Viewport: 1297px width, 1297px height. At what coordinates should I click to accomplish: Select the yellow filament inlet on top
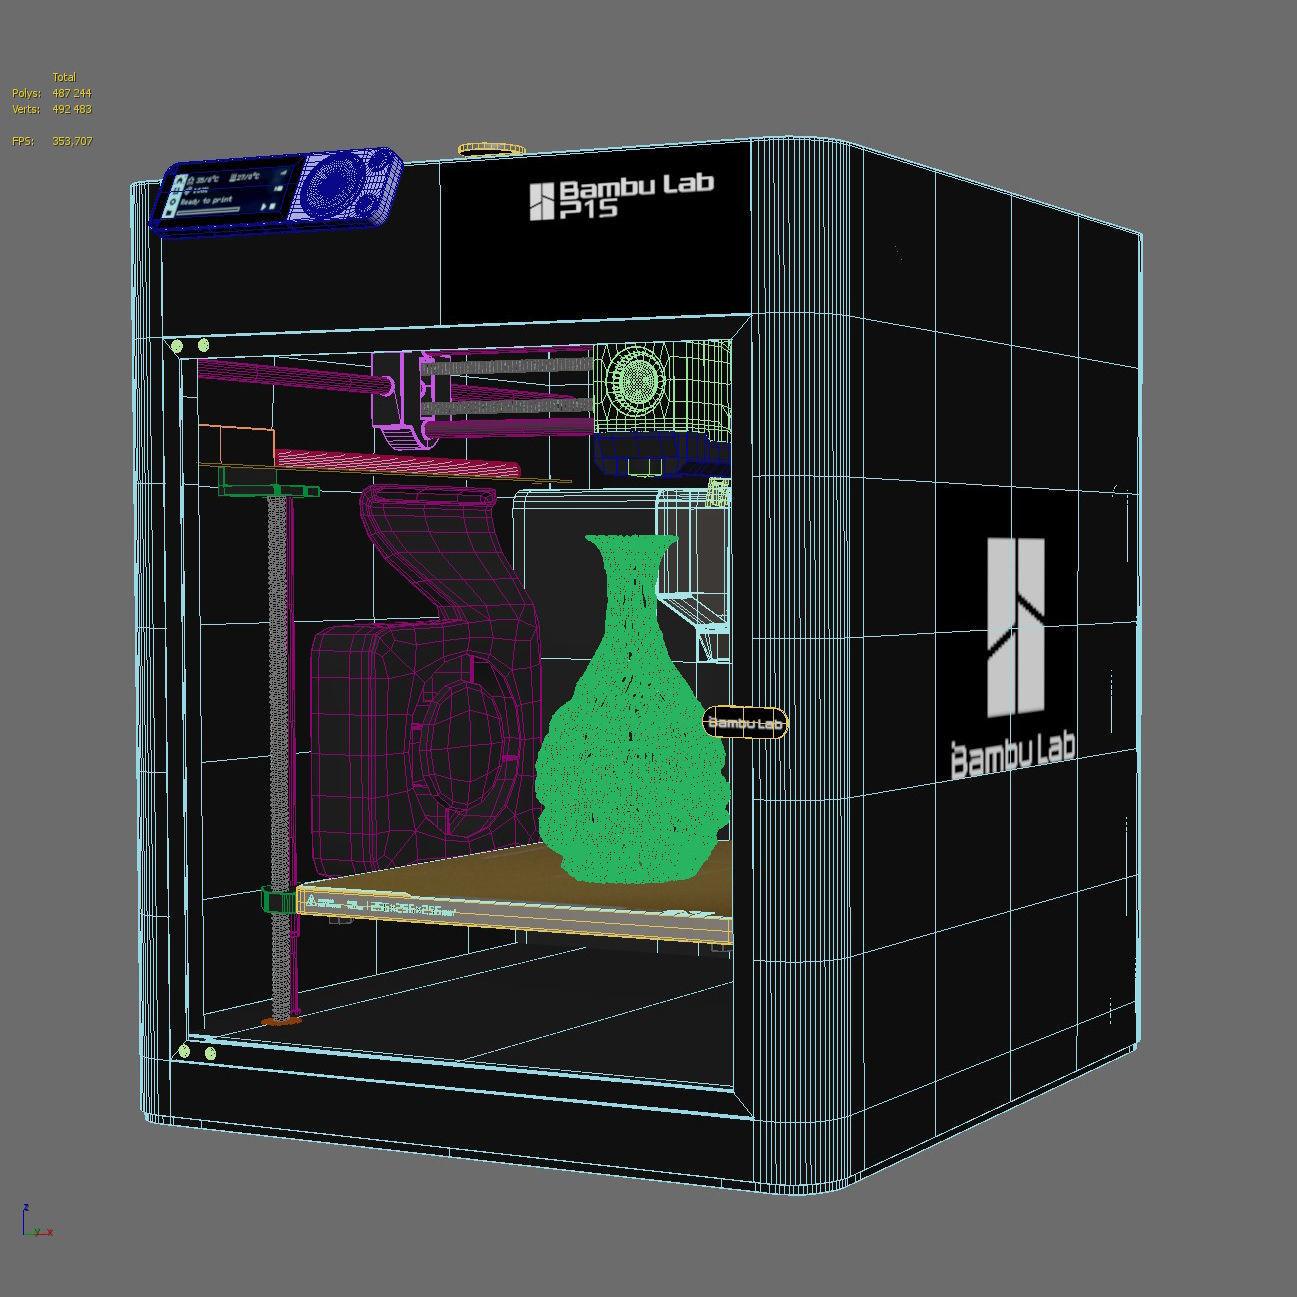pyautogui.click(x=492, y=149)
